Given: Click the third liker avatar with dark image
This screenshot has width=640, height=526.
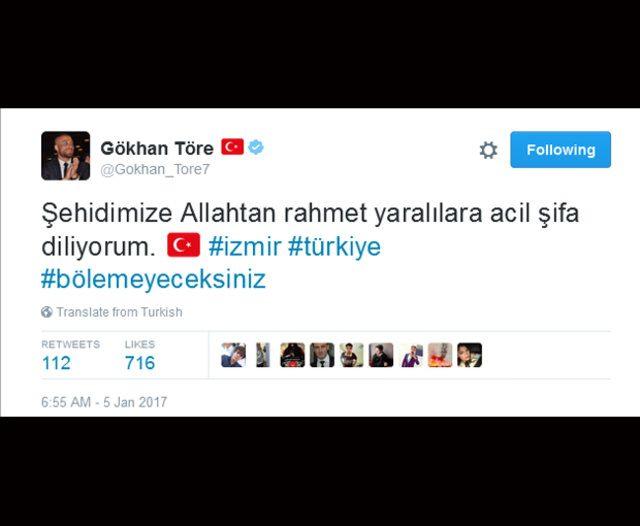Looking at the screenshot, I should 292,355.
